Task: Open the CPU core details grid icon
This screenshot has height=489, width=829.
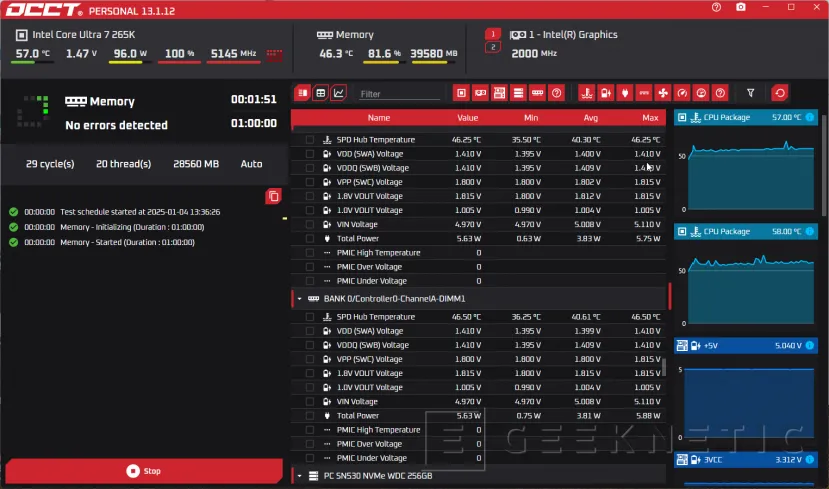Action: [274, 54]
